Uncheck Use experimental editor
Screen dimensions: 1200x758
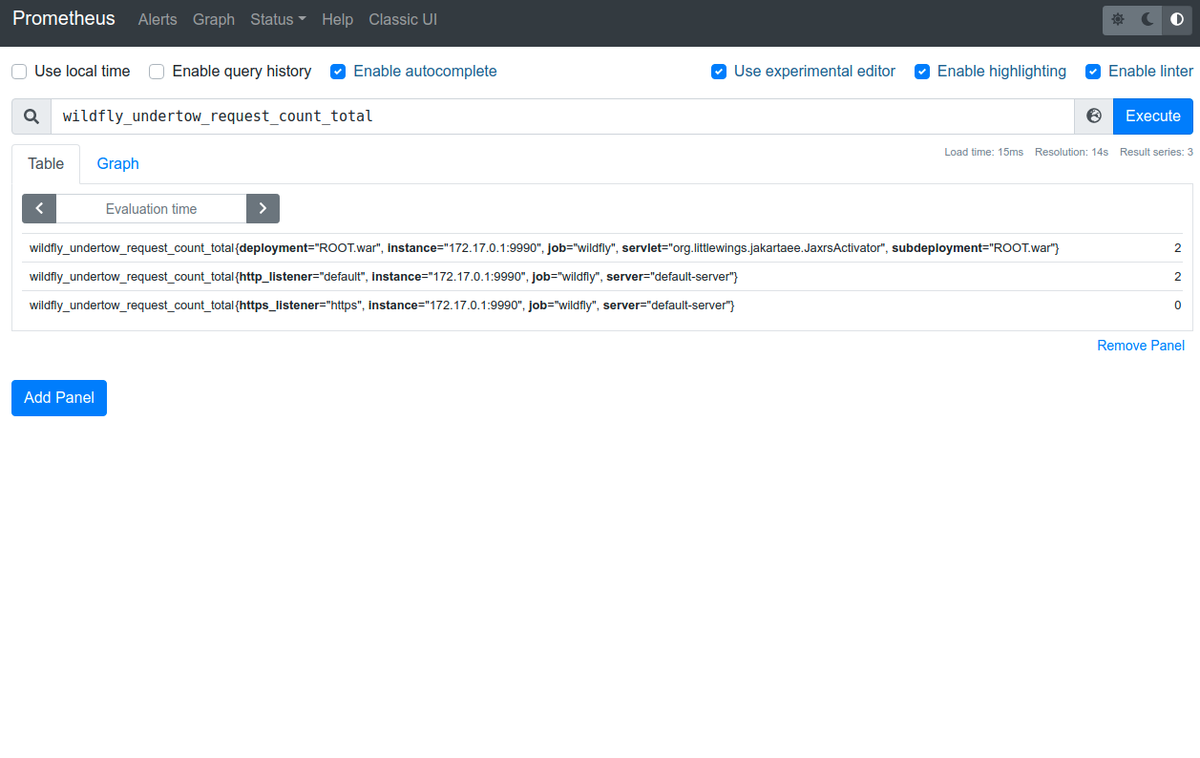pyautogui.click(x=718, y=71)
